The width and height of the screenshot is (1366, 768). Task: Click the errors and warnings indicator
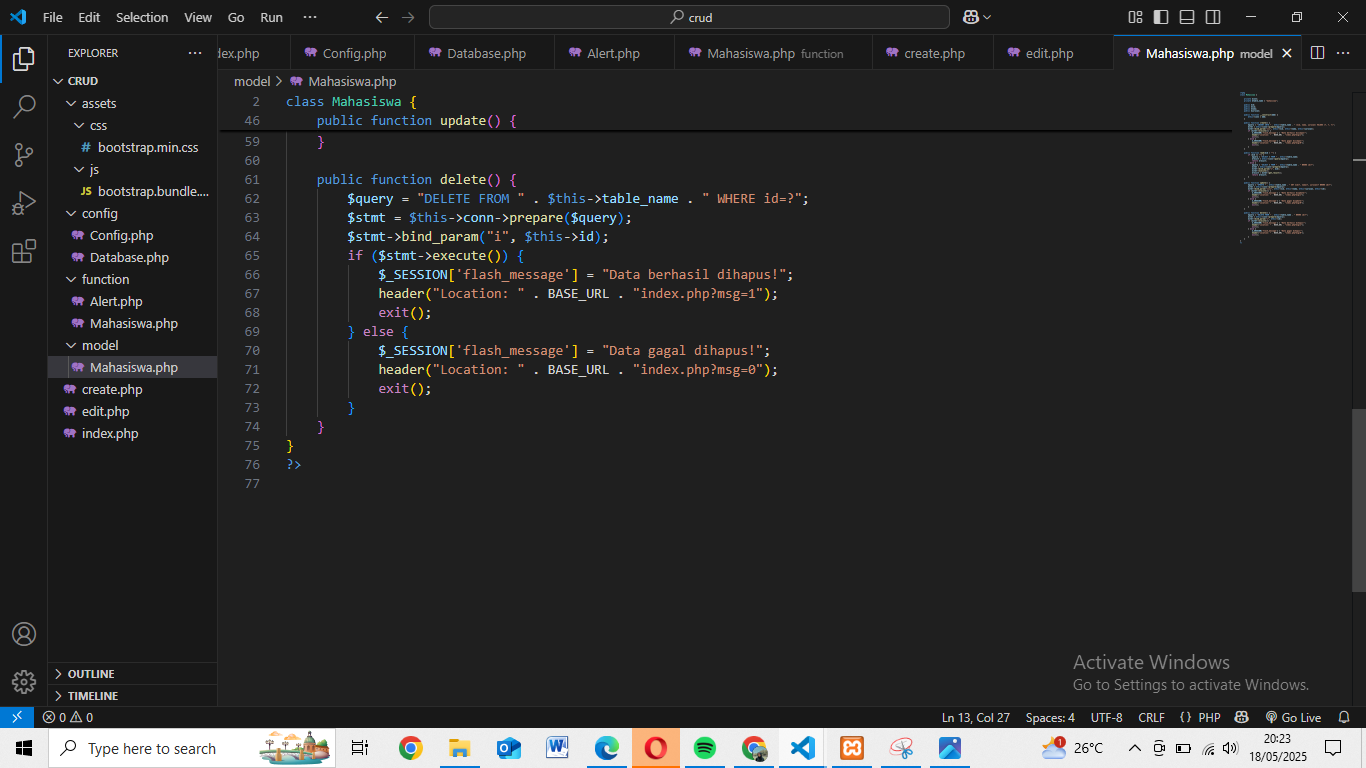(66, 717)
